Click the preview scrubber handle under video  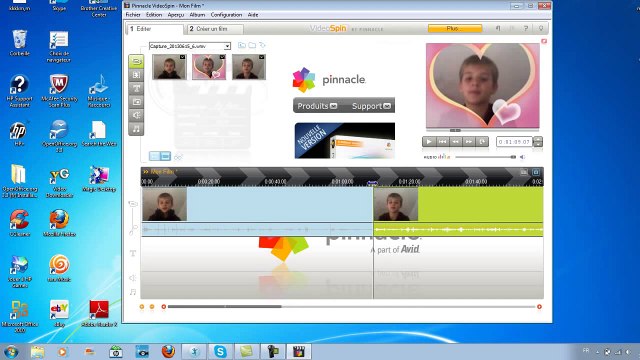pyautogui.click(x=455, y=130)
